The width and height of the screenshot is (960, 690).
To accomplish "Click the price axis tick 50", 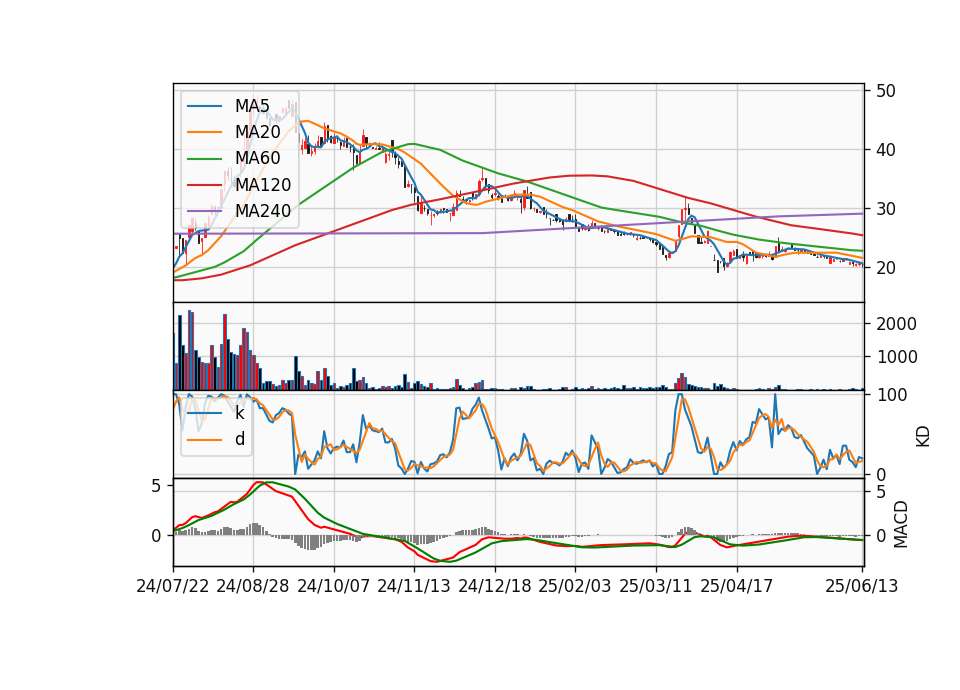I will tap(885, 91).
